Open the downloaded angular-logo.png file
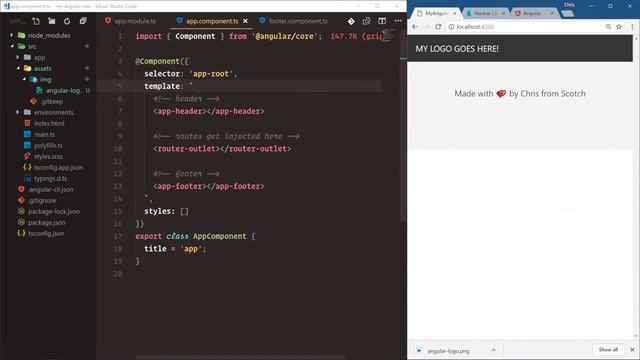Viewport: 640px width, 360px height. pos(448,351)
